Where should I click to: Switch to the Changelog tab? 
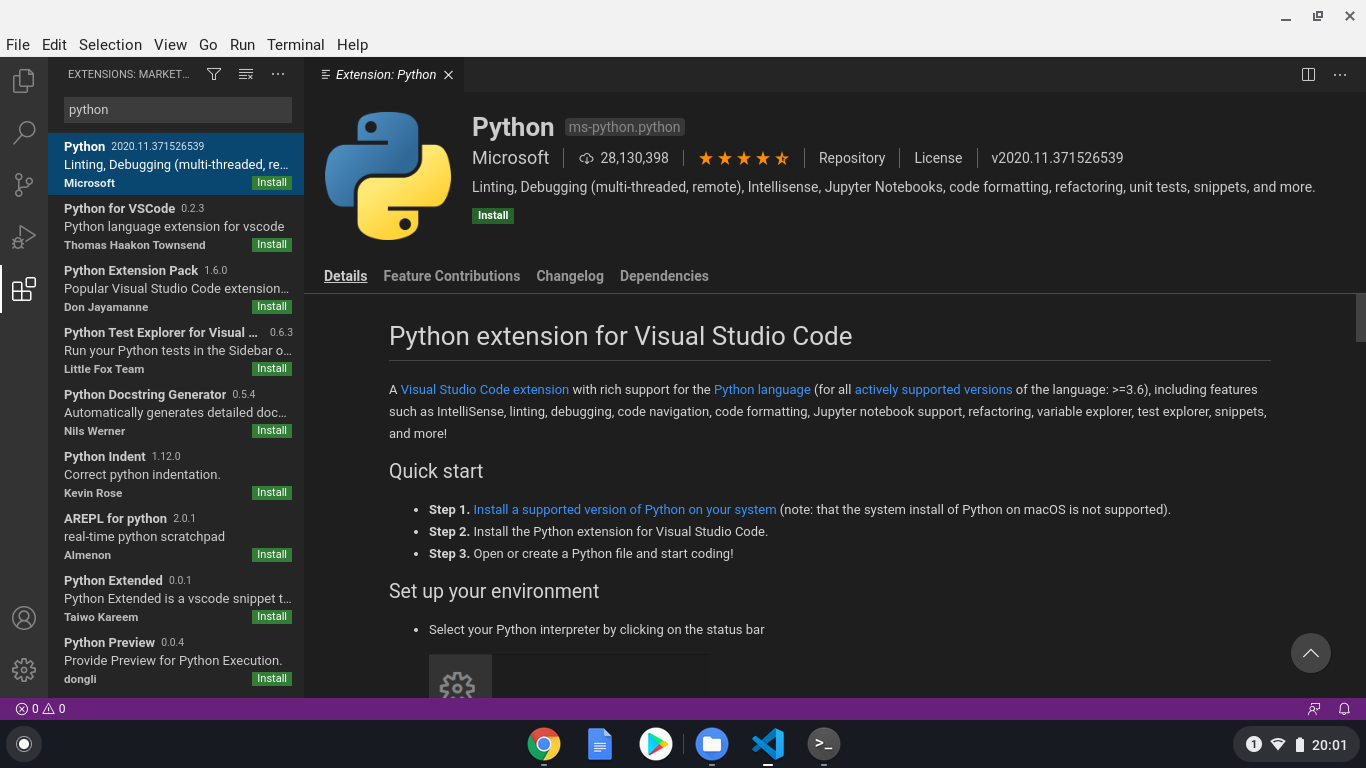[569, 276]
